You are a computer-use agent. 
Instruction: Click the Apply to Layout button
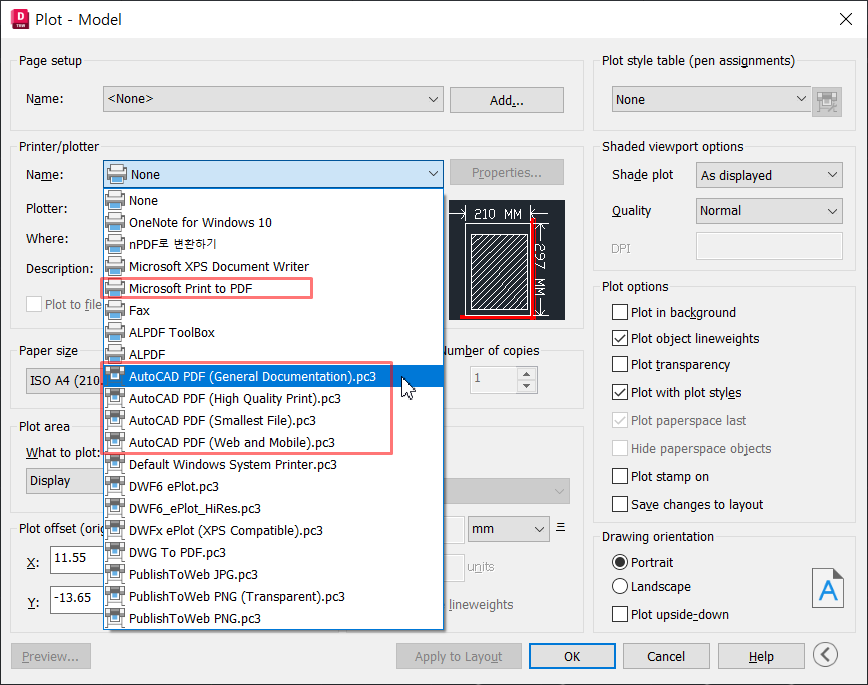(x=458, y=656)
